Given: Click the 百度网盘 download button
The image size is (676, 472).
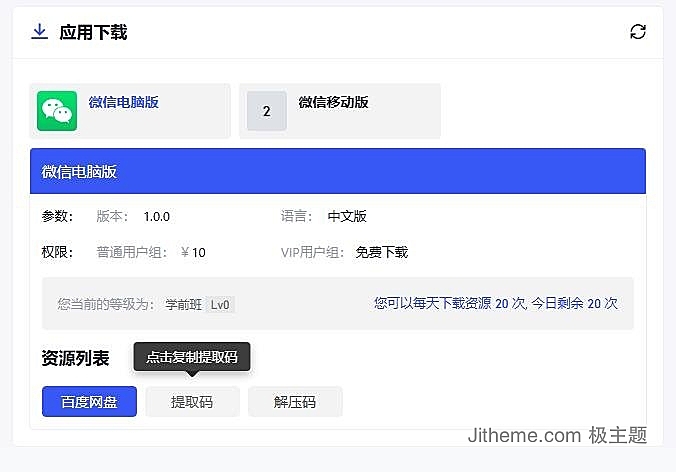Looking at the screenshot, I should point(89,402).
